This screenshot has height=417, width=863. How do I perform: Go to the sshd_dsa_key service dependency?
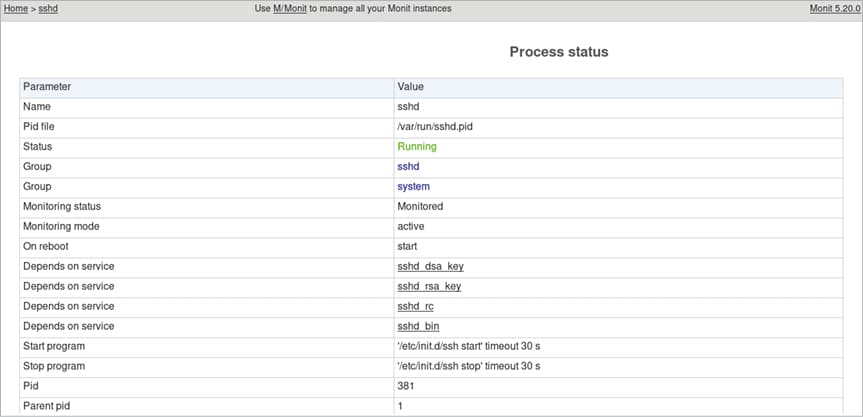pos(430,266)
